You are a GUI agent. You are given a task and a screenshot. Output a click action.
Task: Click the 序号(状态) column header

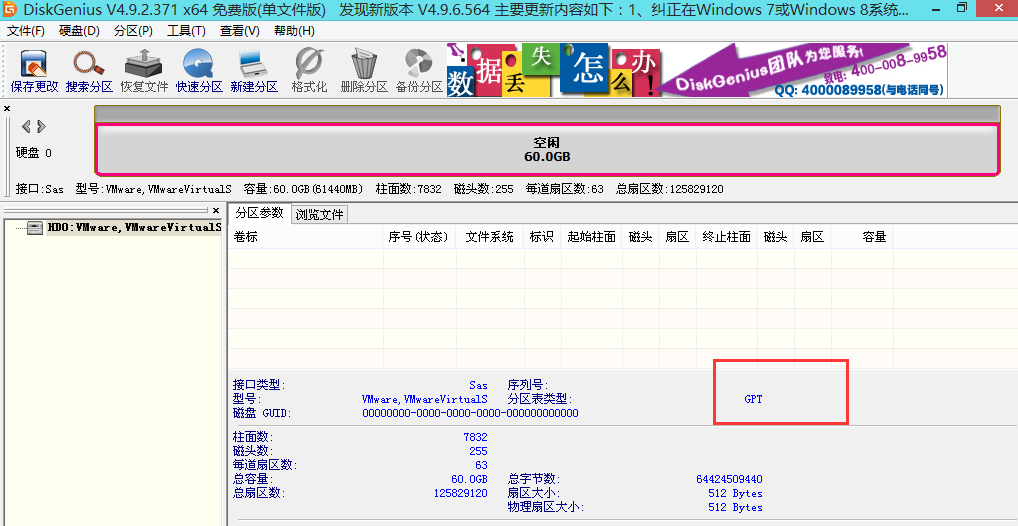pyautogui.click(x=419, y=237)
